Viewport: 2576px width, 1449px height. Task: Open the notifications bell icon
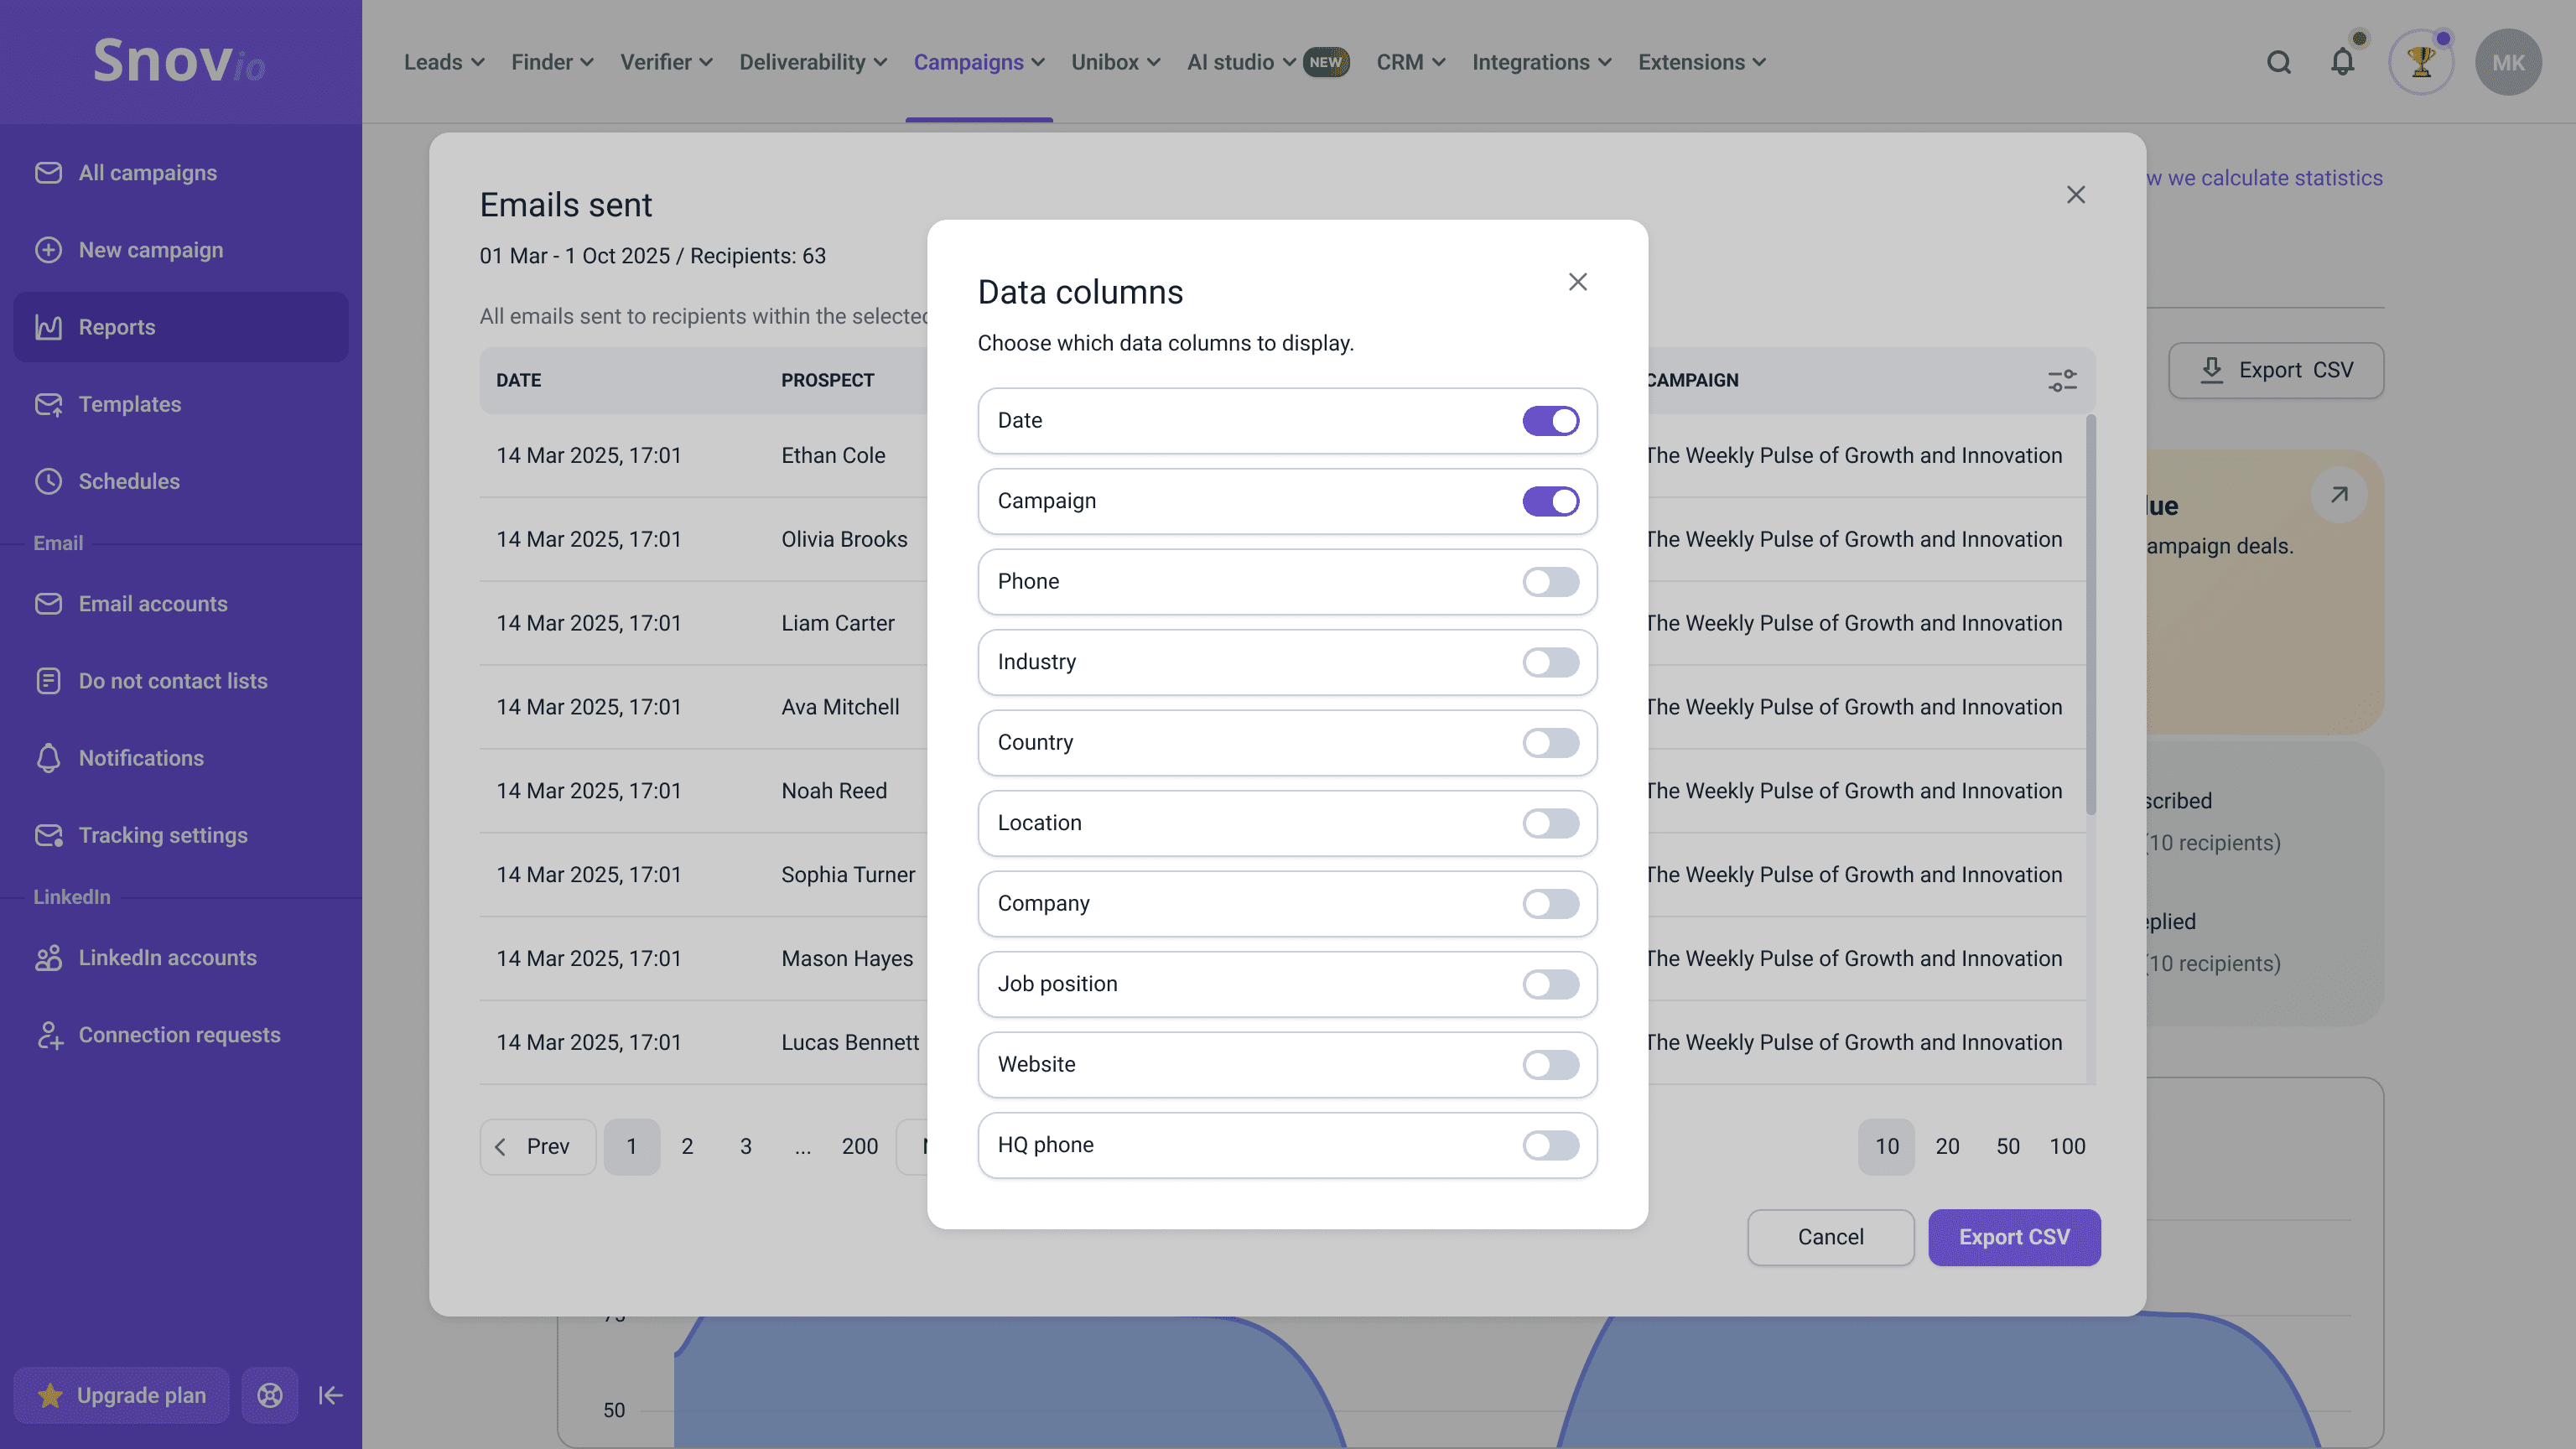click(x=2342, y=62)
